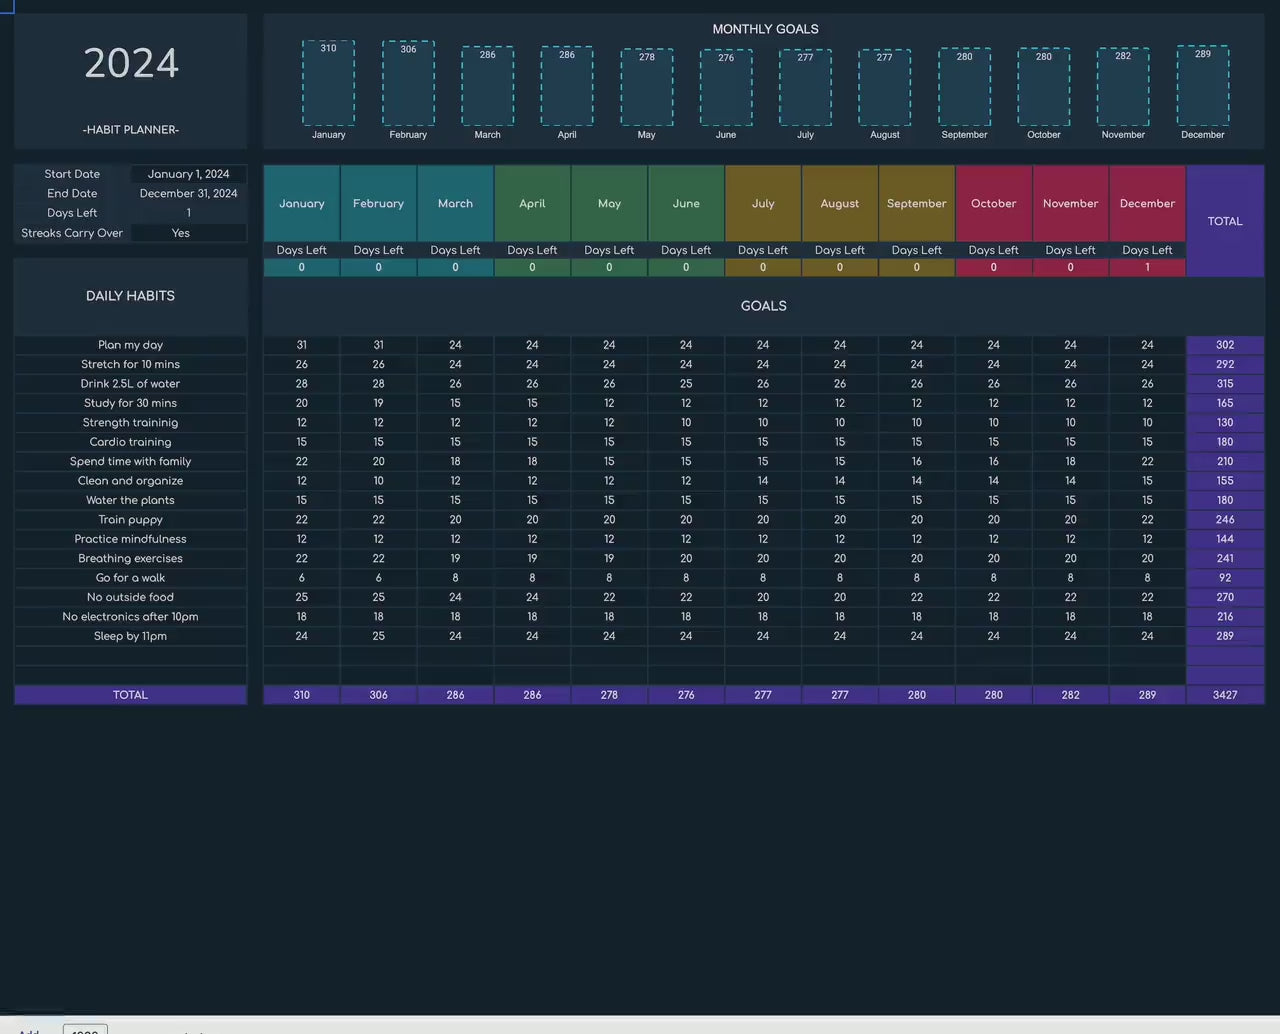Click the teal January month header

click(302, 204)
